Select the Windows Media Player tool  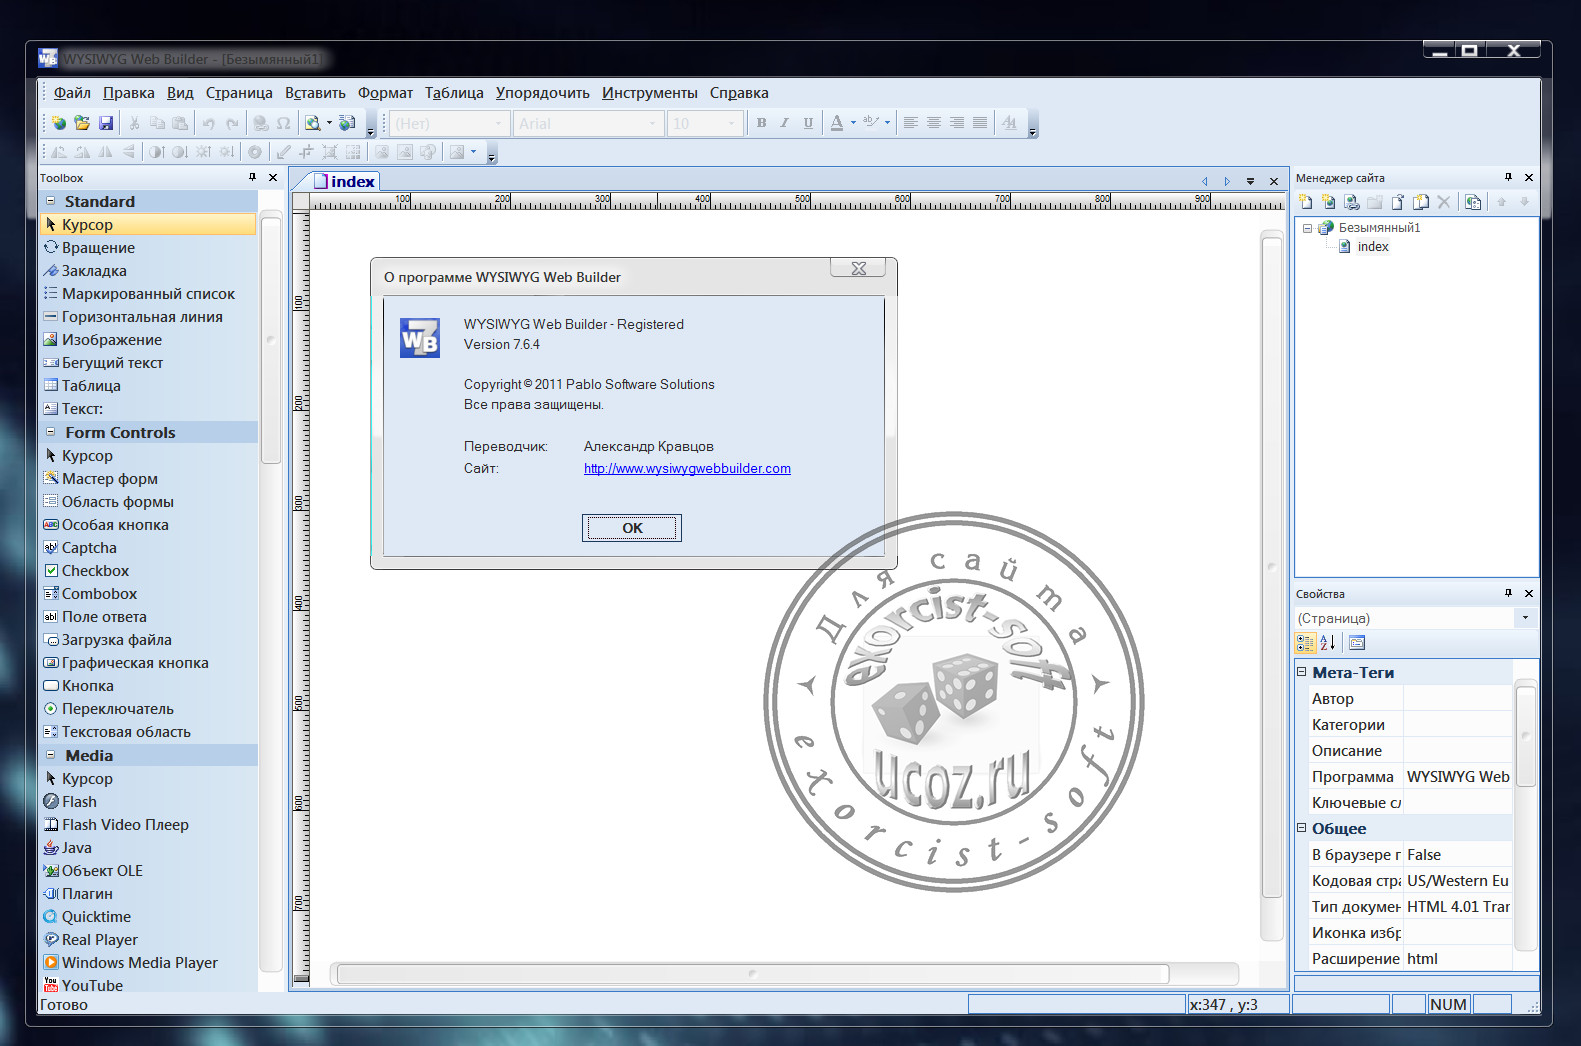tap(139, 963)
